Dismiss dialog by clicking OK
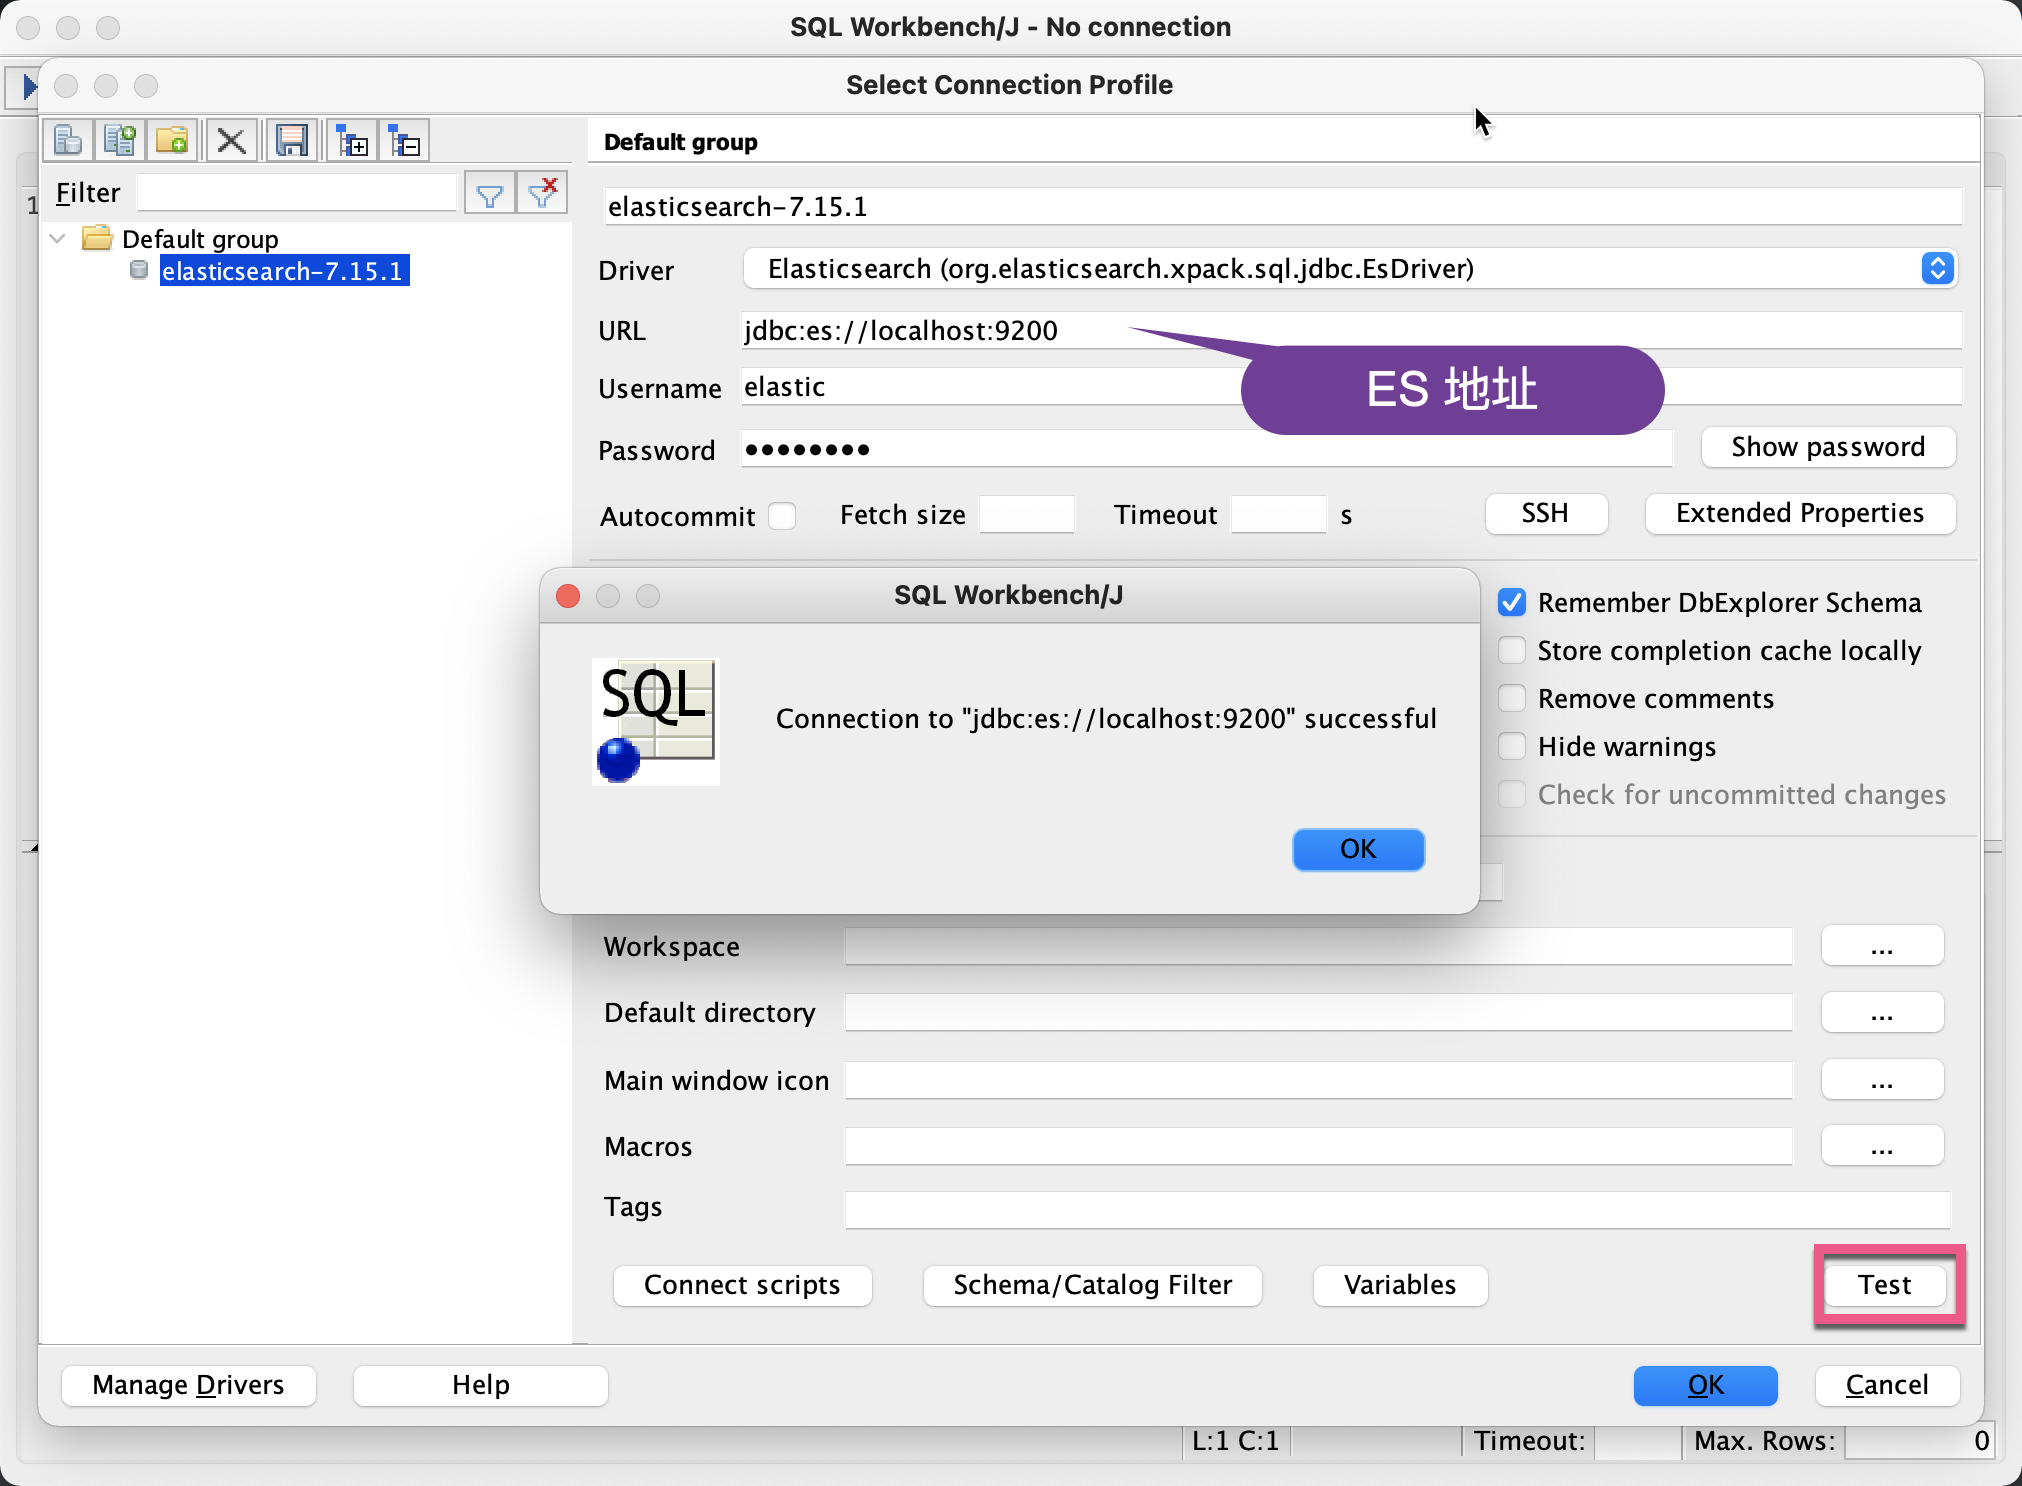Screen dimensions: 2022x1486 [1357, 849]
